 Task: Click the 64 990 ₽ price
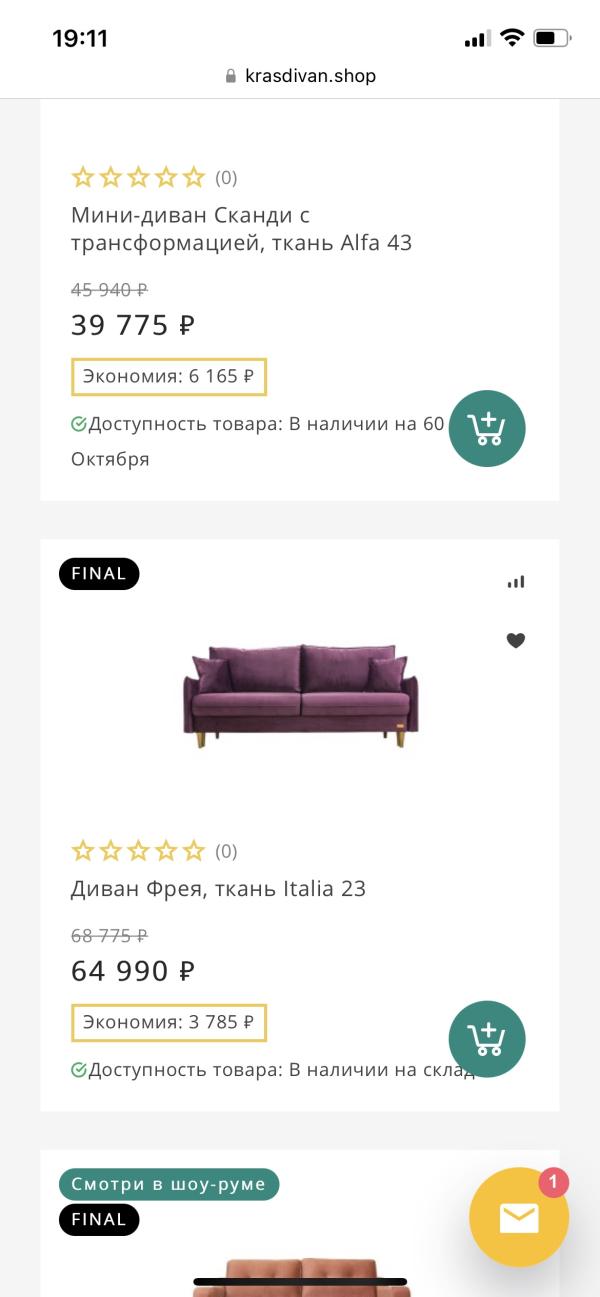click(x=133, y=971)
